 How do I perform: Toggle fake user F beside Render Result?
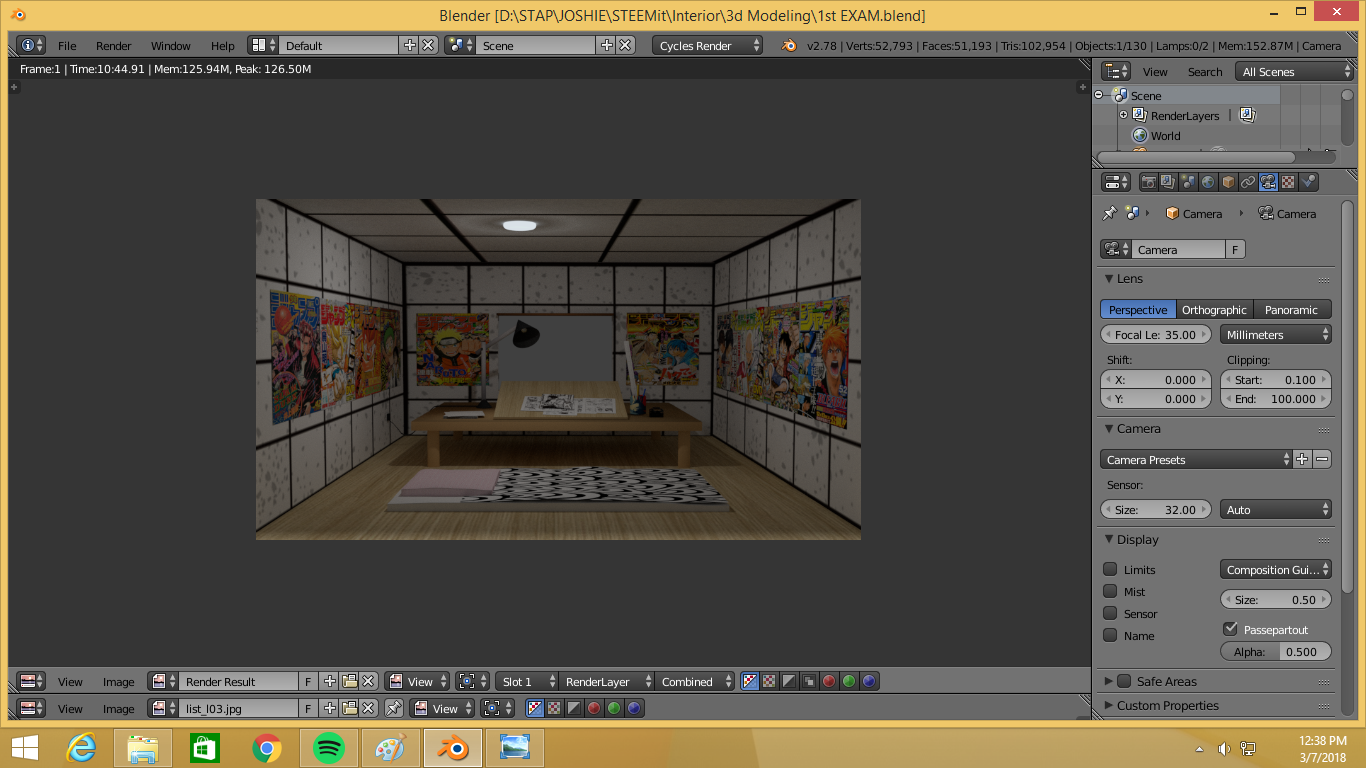[308, 681]
